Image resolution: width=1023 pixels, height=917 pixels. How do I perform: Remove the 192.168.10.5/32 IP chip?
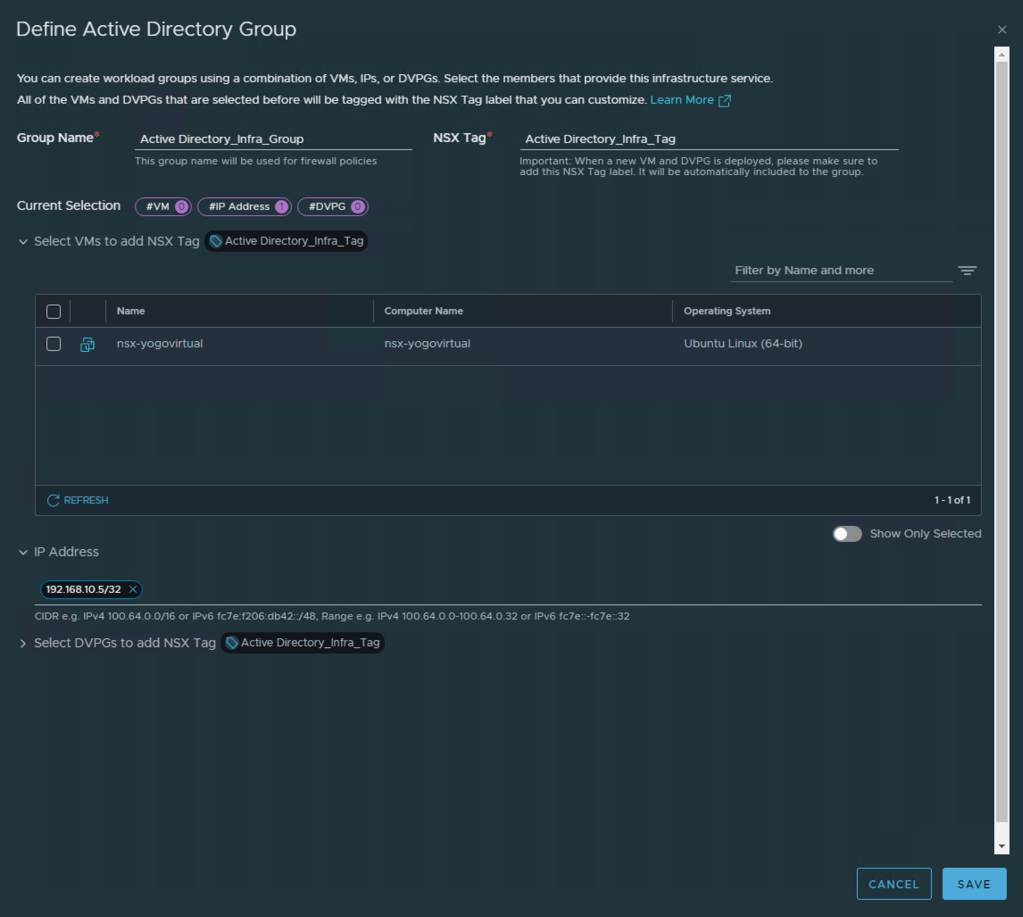(133, 590)
